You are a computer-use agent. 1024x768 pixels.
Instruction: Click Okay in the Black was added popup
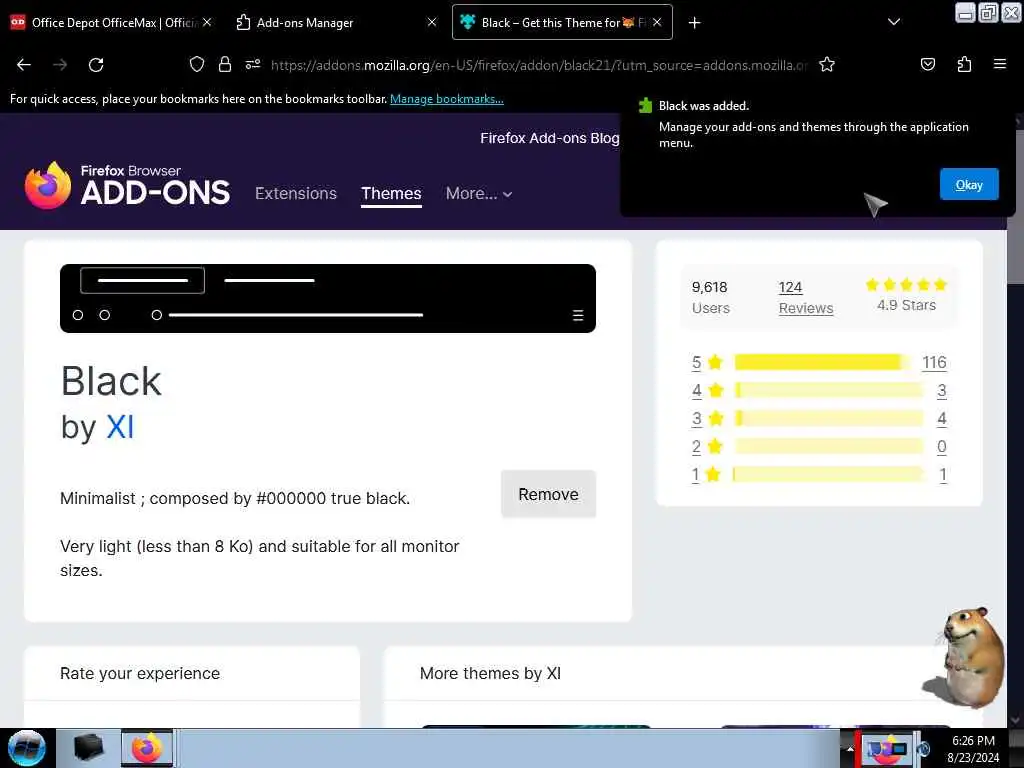click(x=968, y=185)
